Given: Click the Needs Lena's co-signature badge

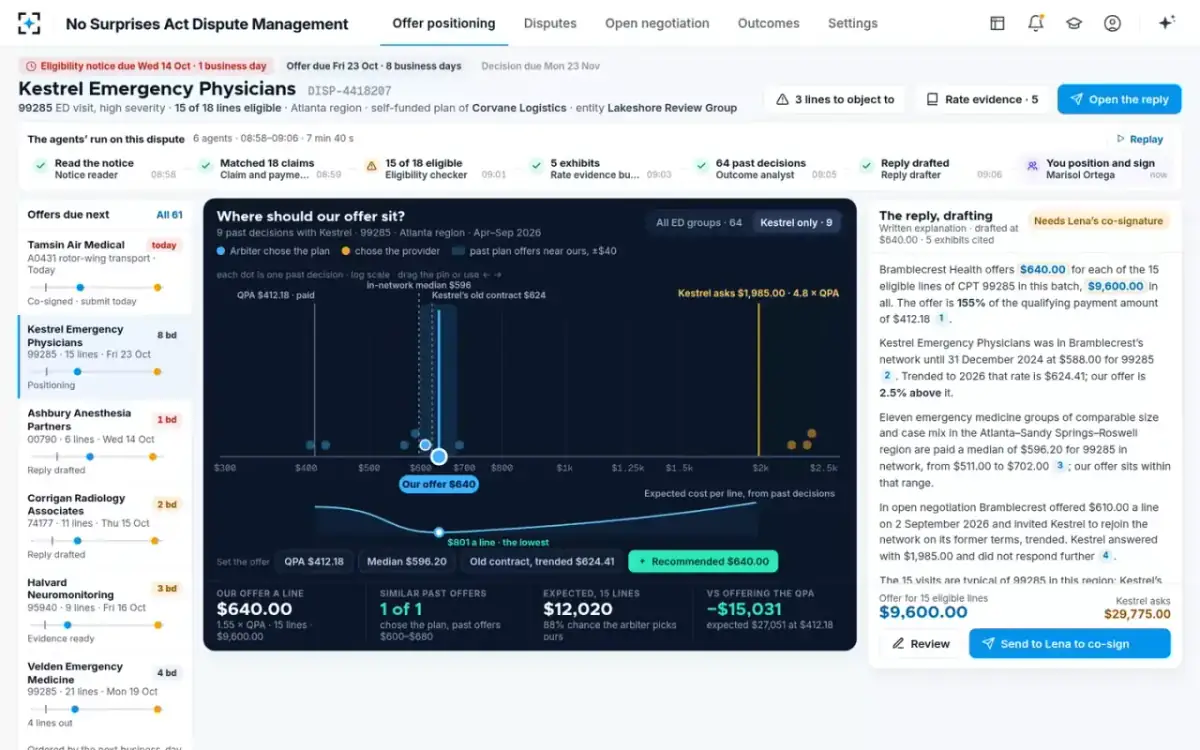Looking at the screenshot, I should point(1098,221).
